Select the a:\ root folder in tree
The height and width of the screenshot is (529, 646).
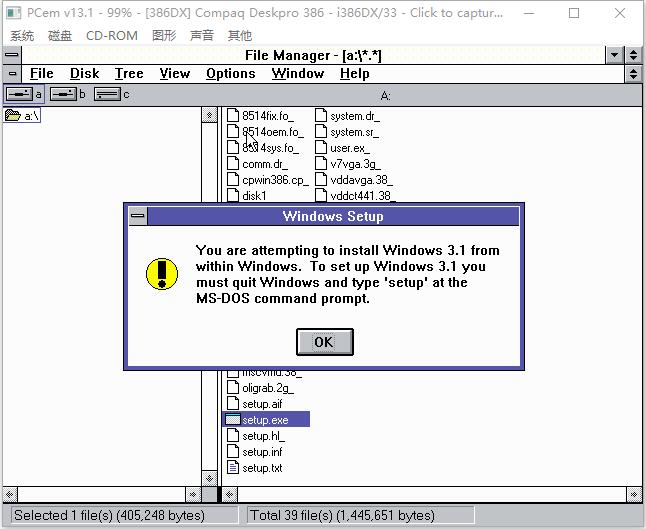point(23,116)
